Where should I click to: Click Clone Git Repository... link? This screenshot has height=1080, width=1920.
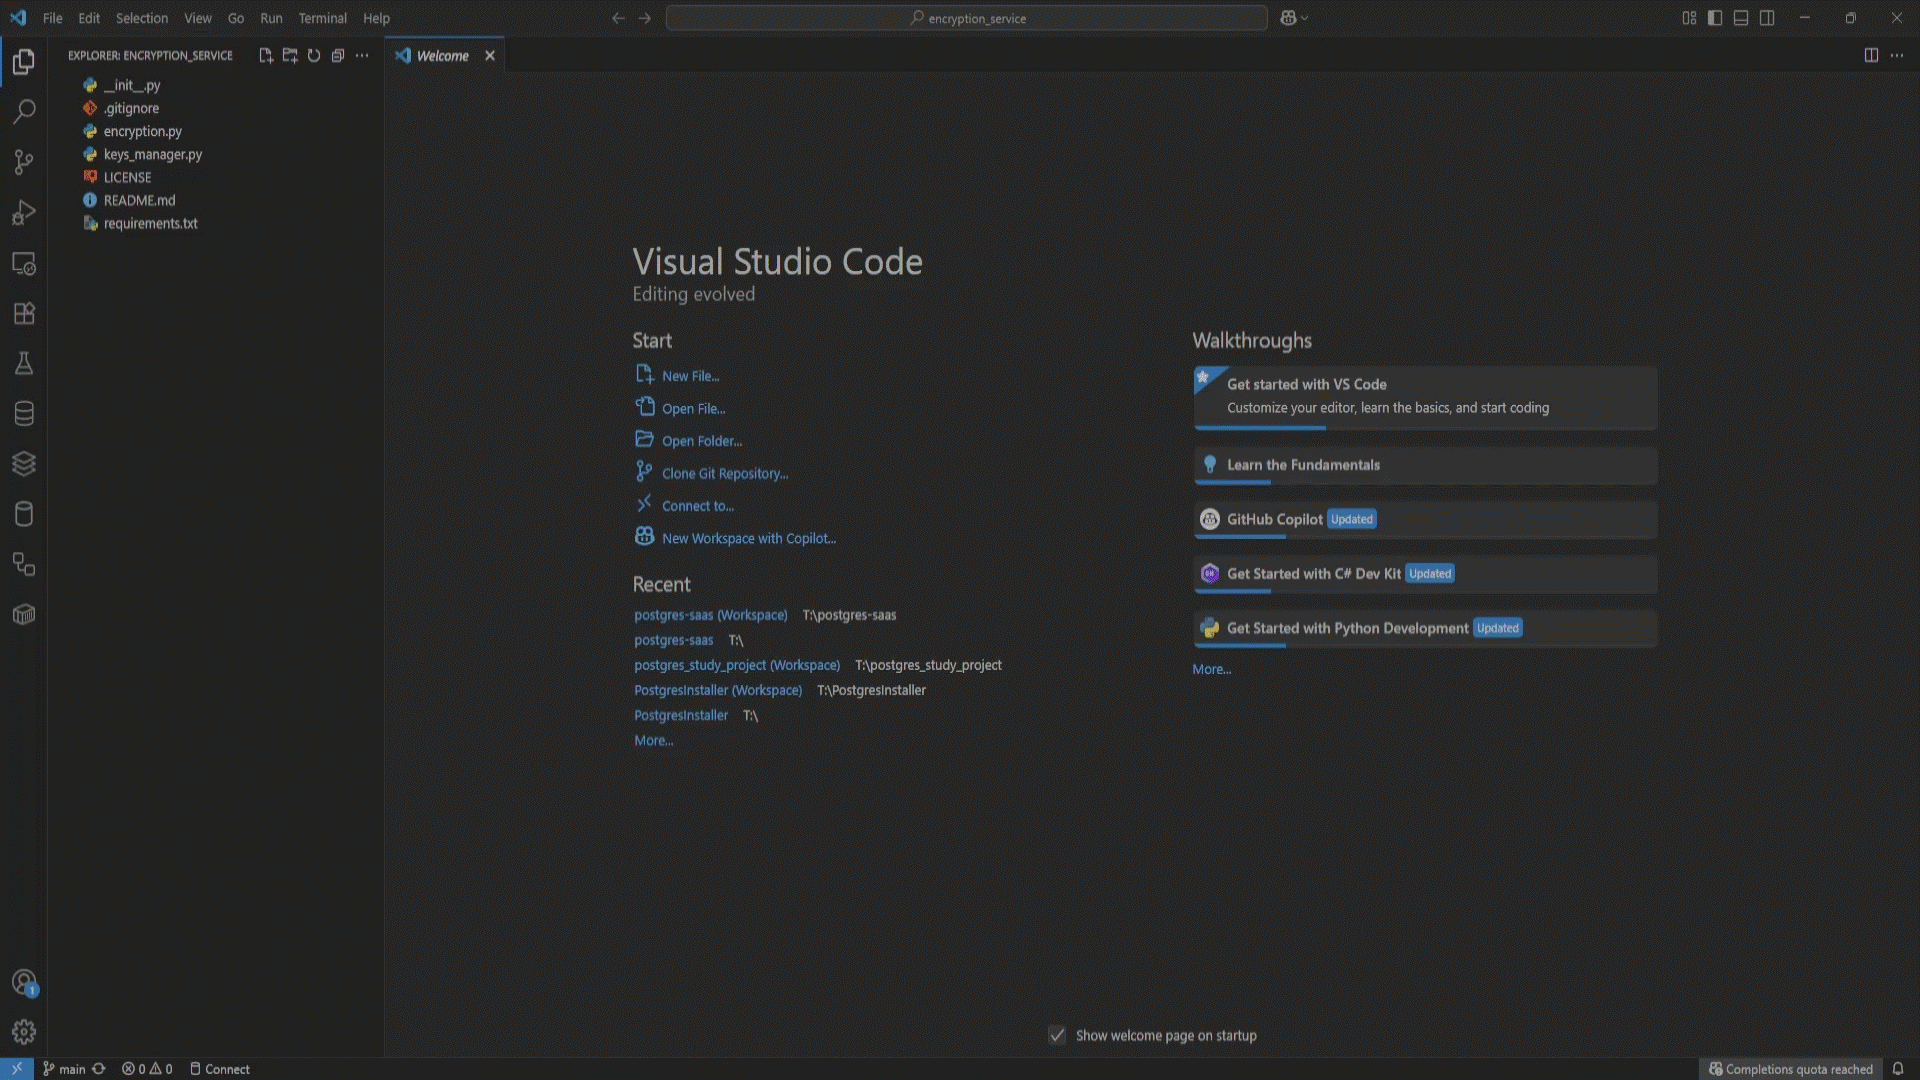click(x=725, y=474)
